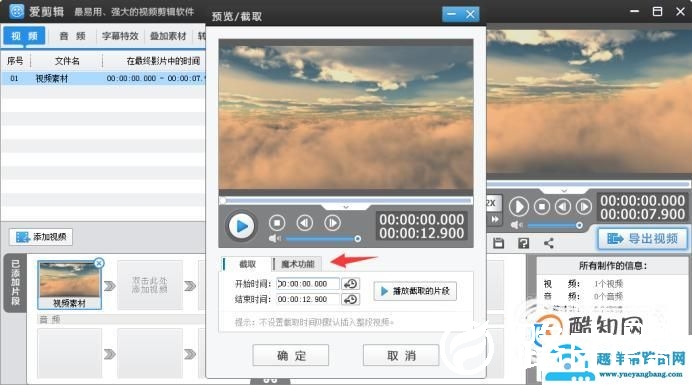
Task: Click the 序号 column header
Action: (x=15, y=61)
